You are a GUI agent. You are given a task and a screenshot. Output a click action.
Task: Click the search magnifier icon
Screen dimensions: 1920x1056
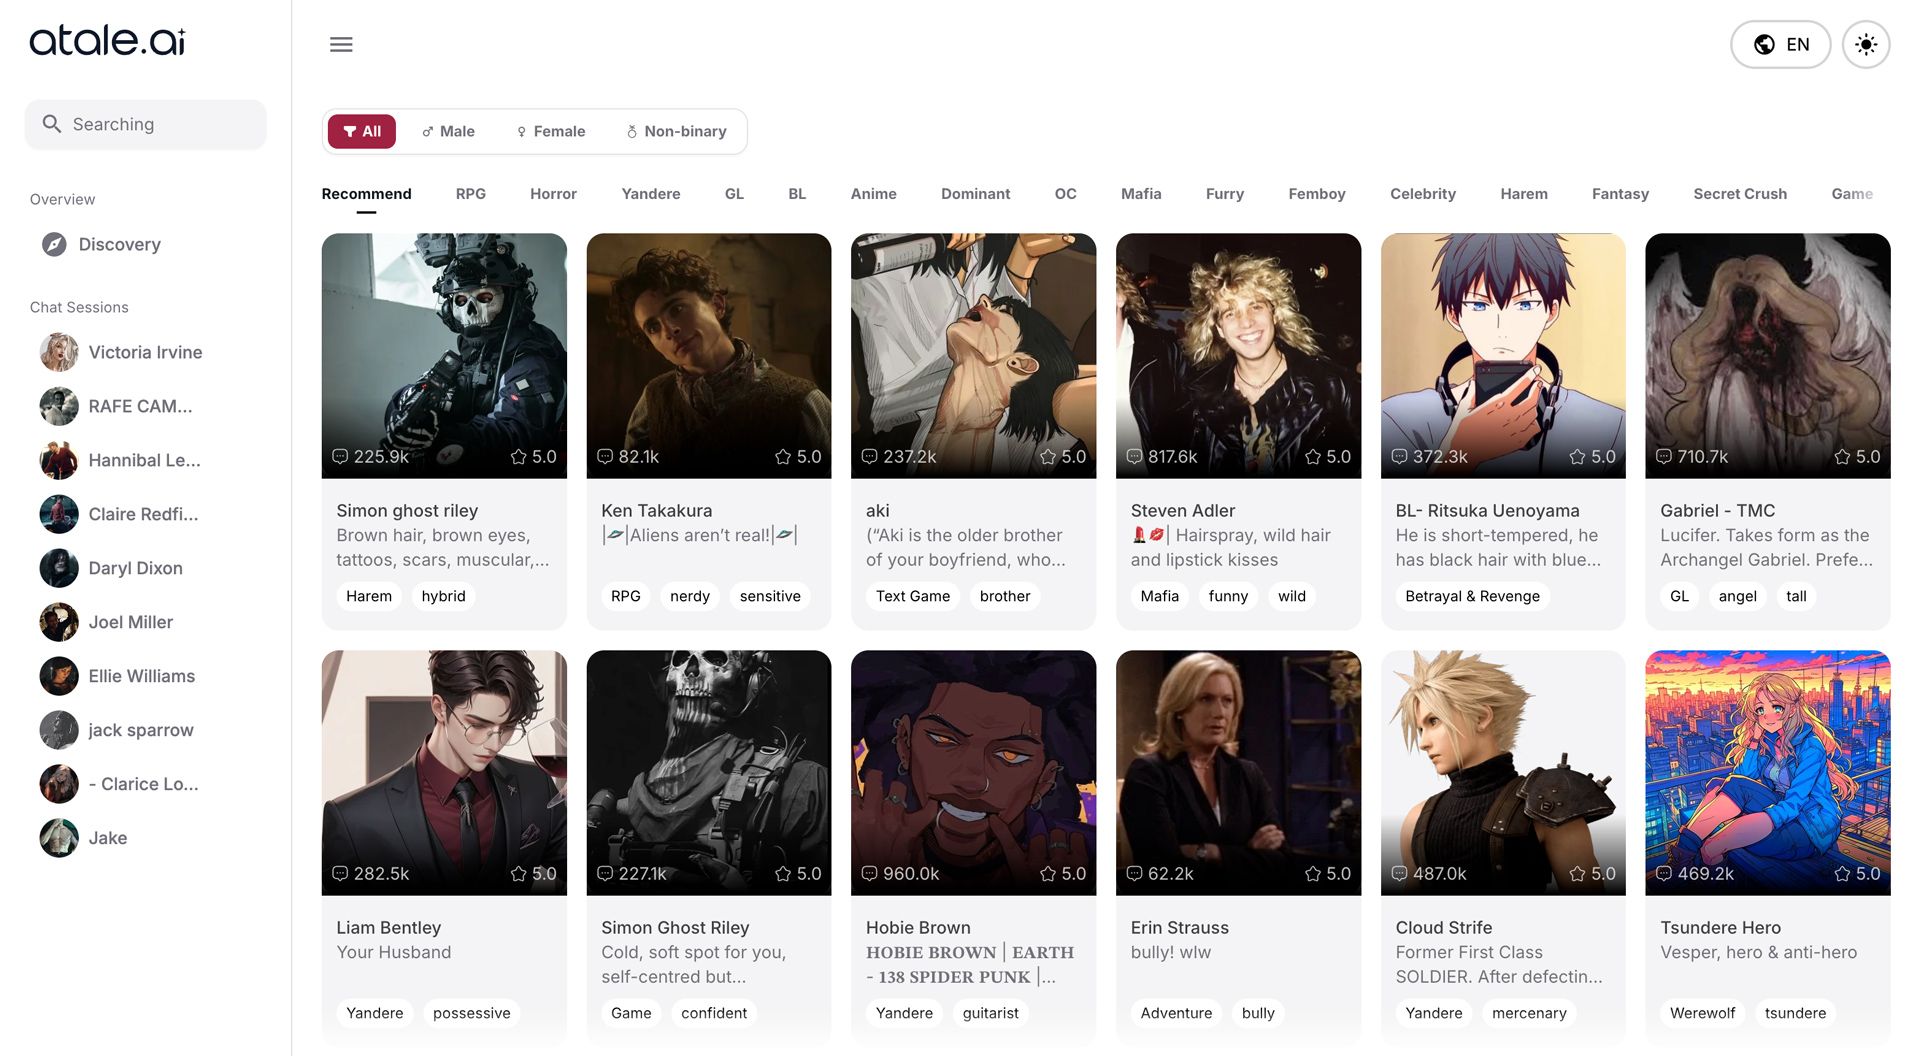click(53, 124)
